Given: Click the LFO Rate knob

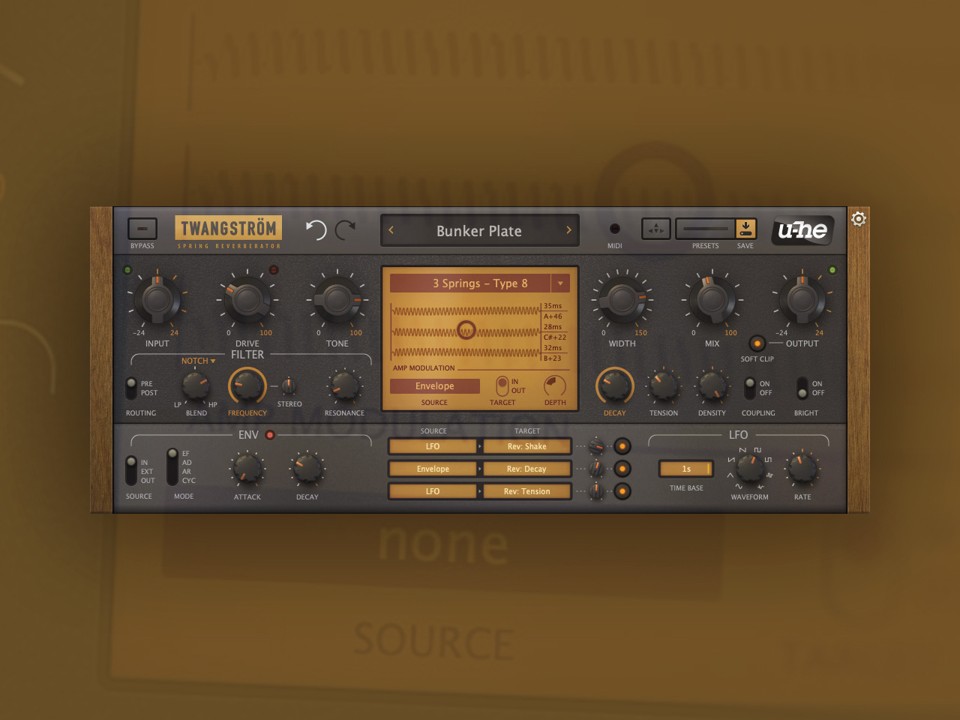Looking at the screenshot, I should [802, 470].
